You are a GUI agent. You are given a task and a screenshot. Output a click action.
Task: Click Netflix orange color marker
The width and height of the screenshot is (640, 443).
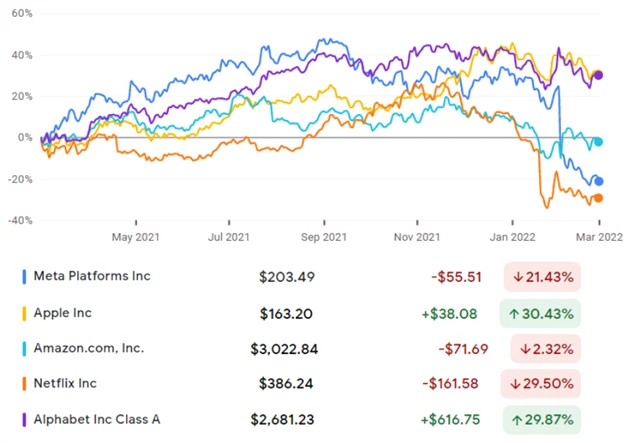24,385
